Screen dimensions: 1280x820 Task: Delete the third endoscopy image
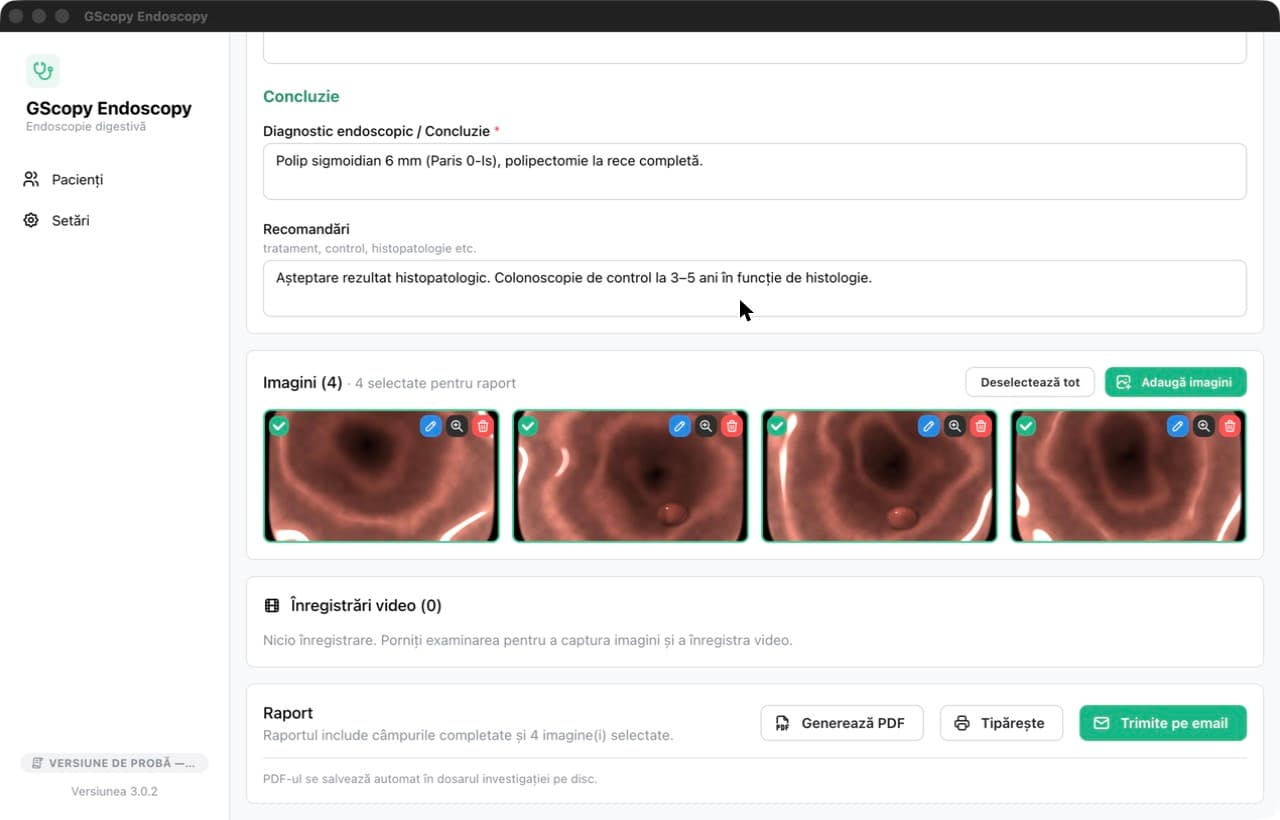point(981,426)
